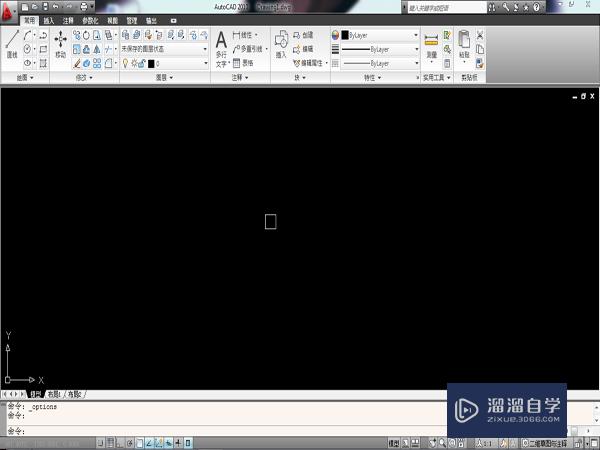The width and height of the screenshot is (600, 450).
Task: Select the 常用 (Home) ribbon tab
Action: (29, 20)
